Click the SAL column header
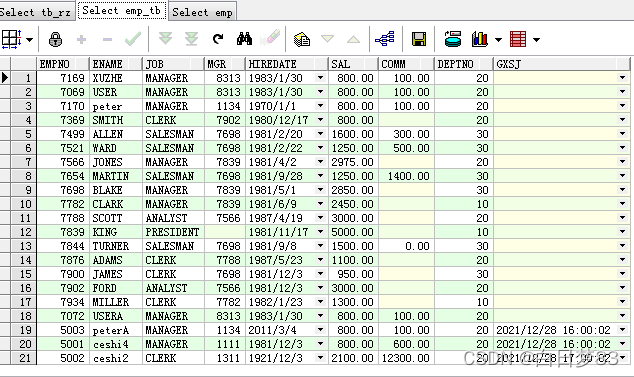The image size is (634, 377). 353,64
